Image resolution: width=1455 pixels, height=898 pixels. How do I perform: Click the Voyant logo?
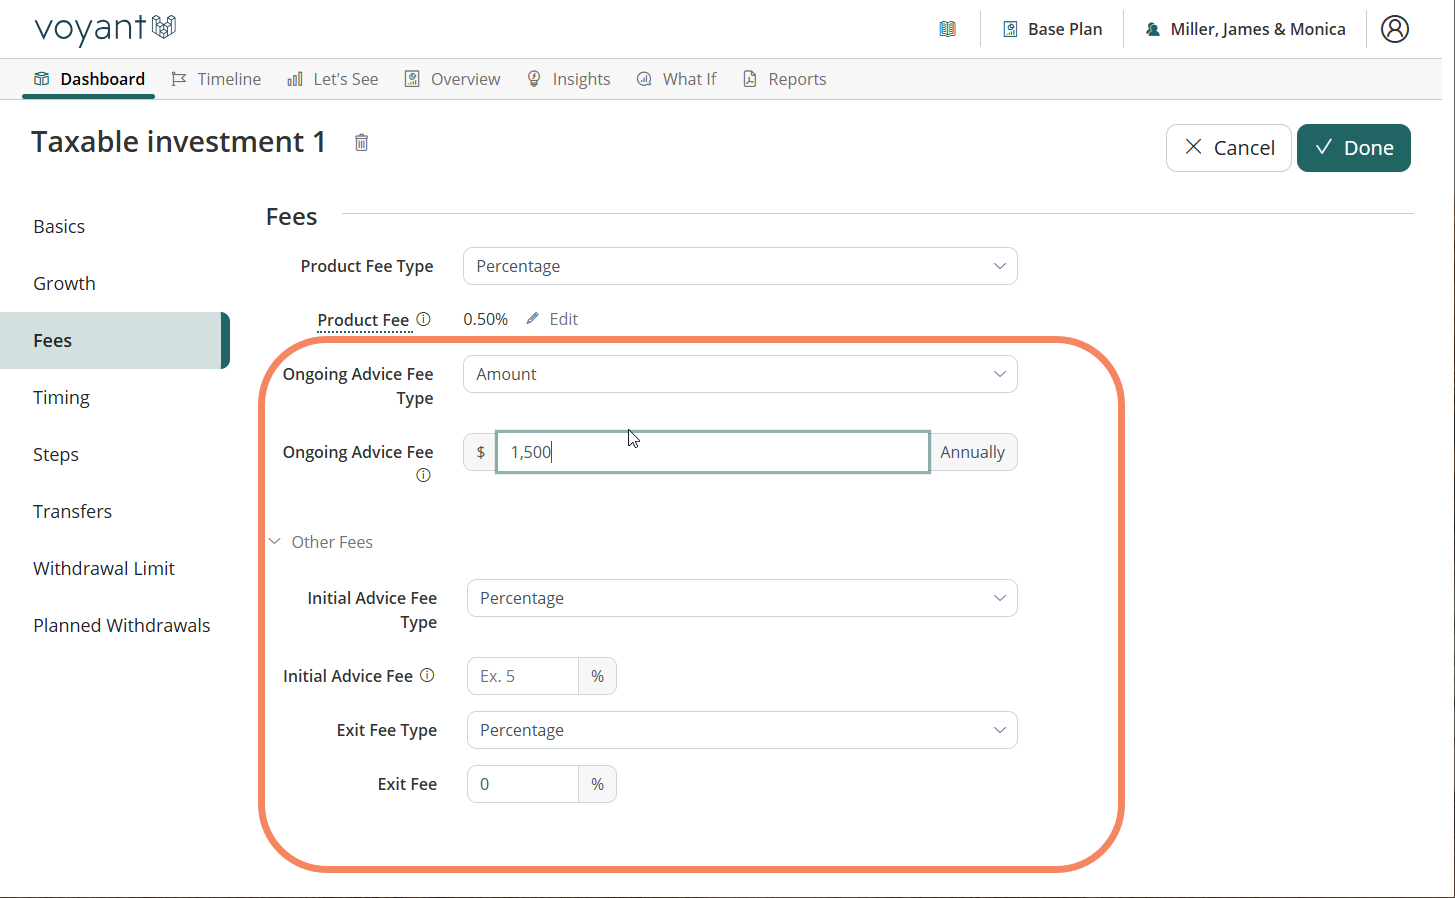[105, 29]
